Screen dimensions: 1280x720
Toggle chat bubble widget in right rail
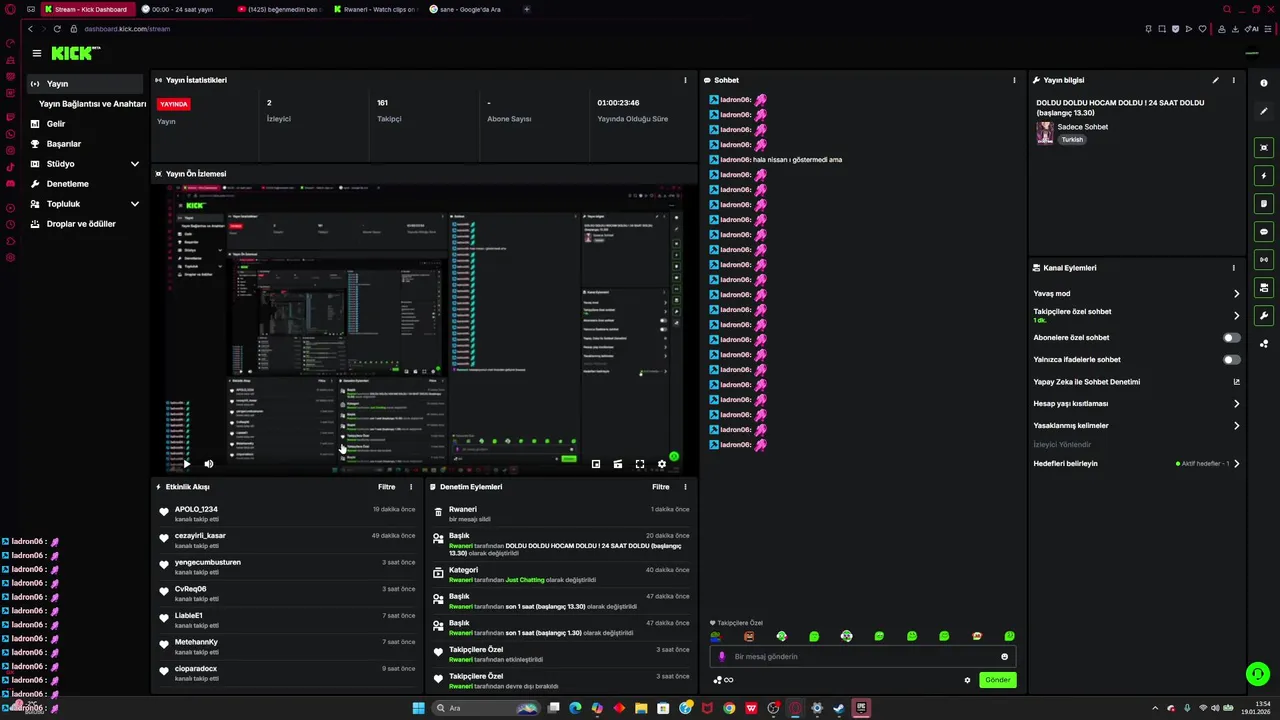pyautogui.click(x=1264, y=231)
